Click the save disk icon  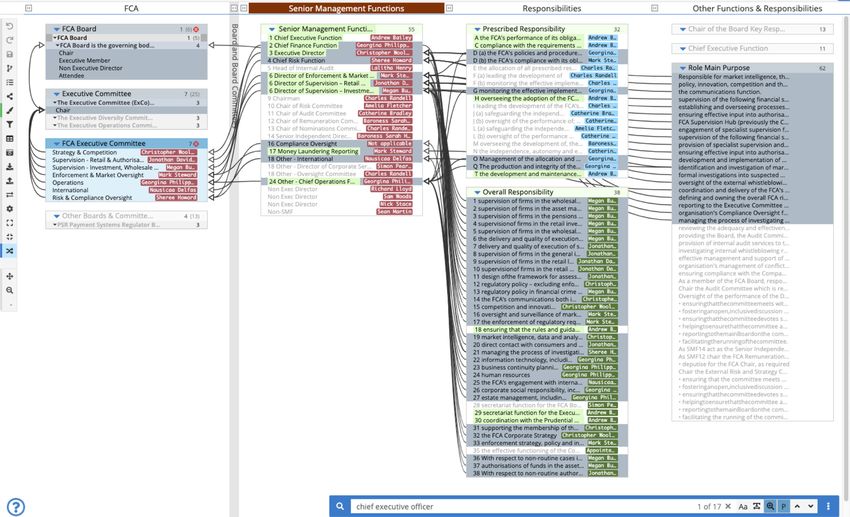pyautogui.click(x=10, y=54)
